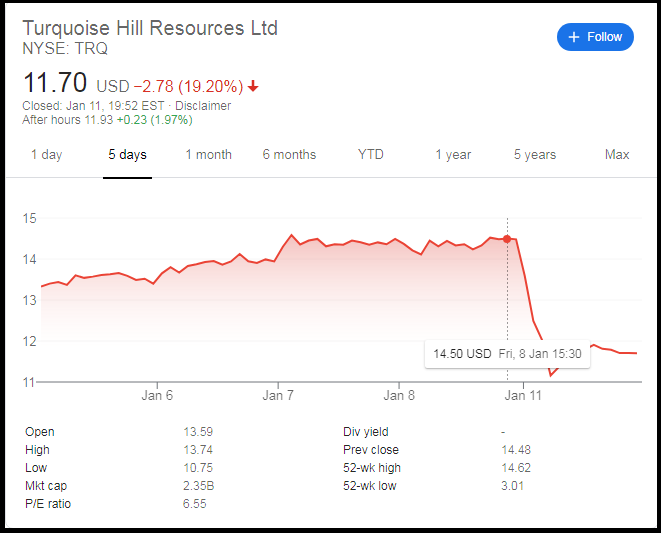
Task: Switch to the 6 months tab
Action: point(289,154)
